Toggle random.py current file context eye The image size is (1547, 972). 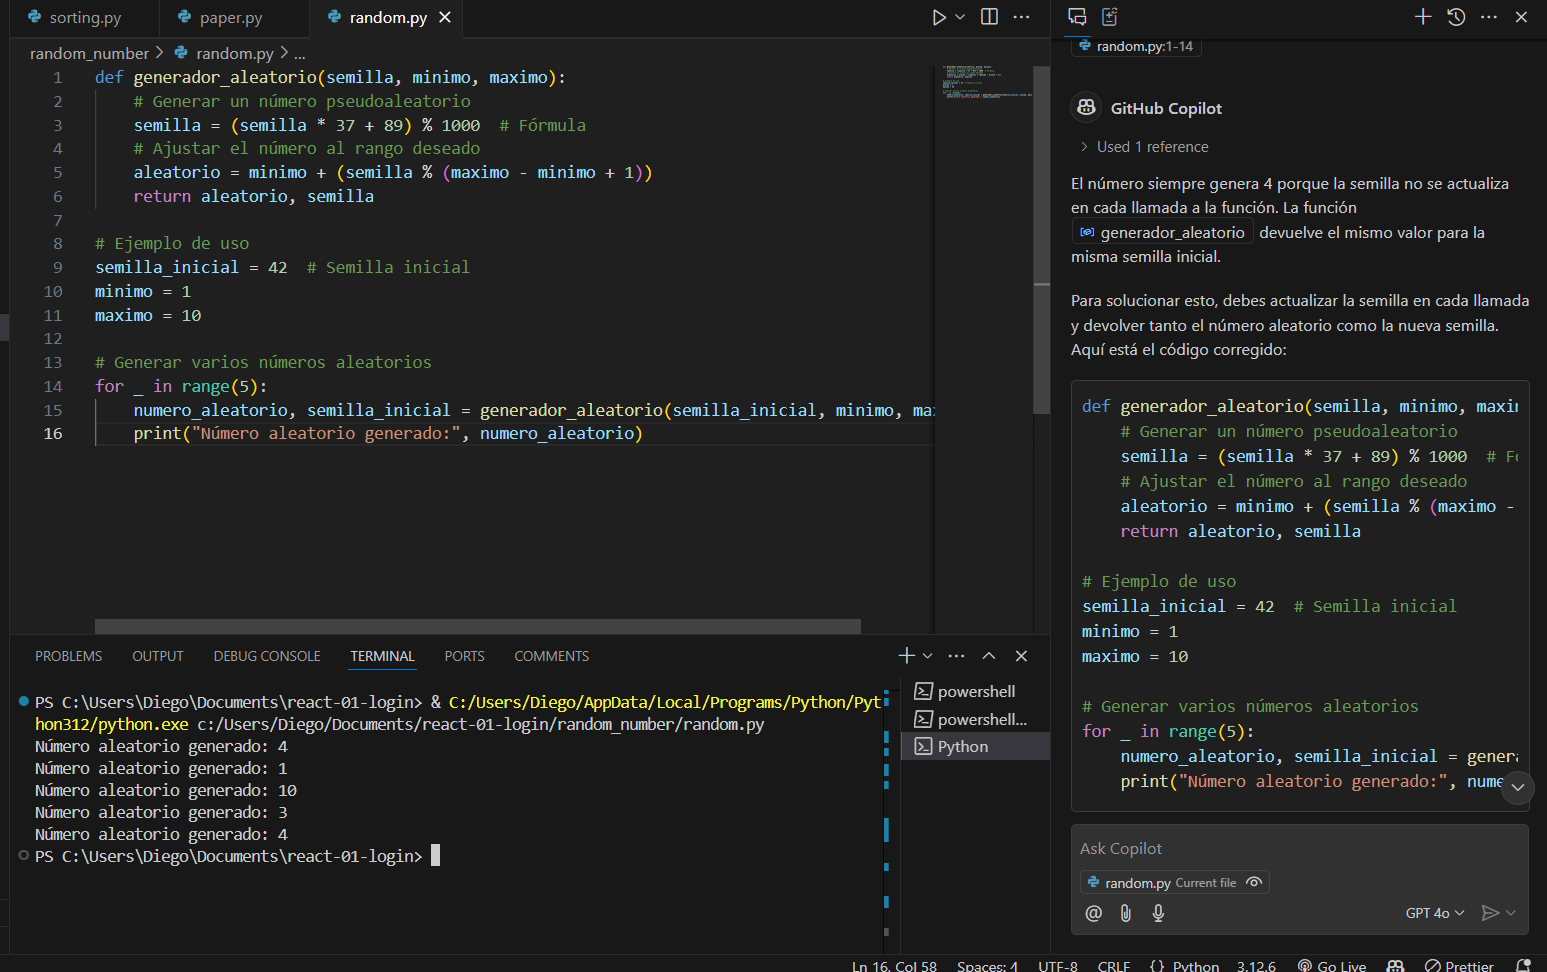(1254, 882)
